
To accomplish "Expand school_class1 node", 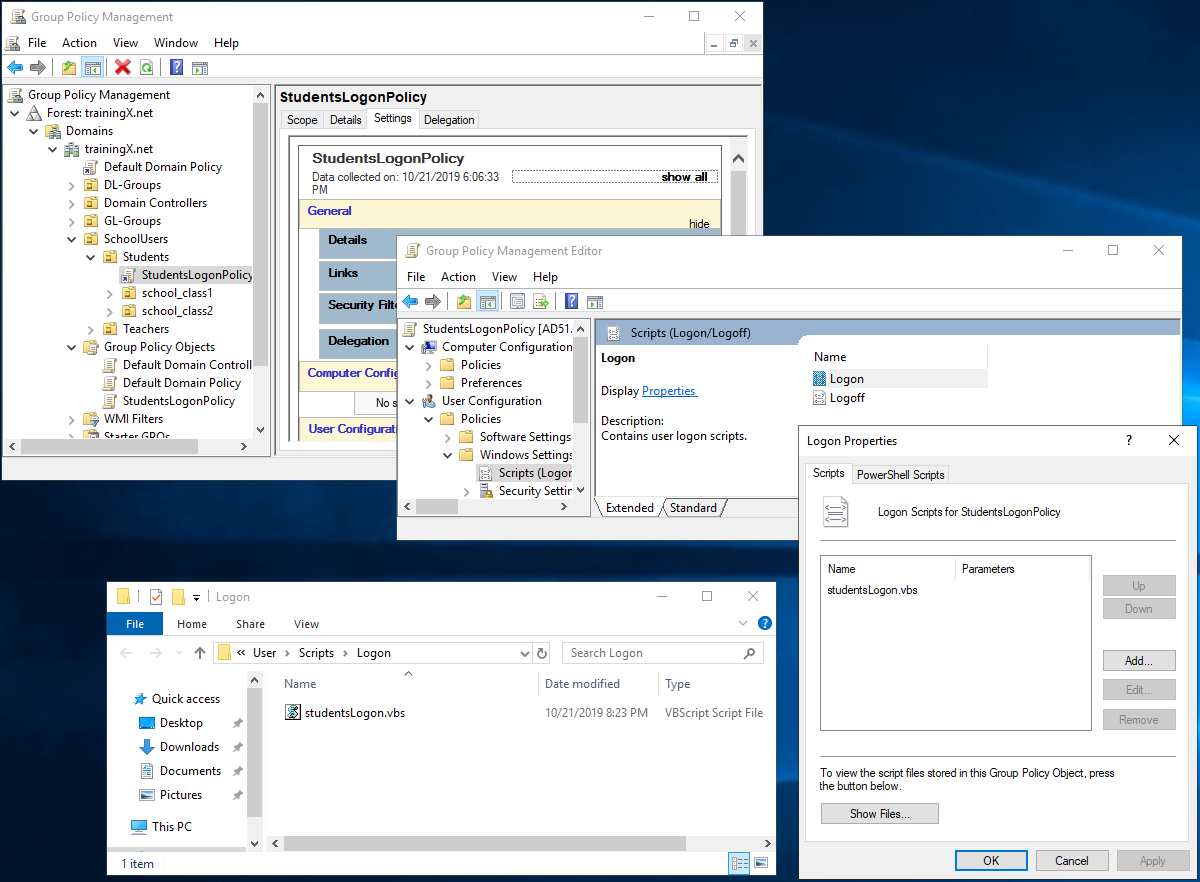I will click(x=110, y=293).
